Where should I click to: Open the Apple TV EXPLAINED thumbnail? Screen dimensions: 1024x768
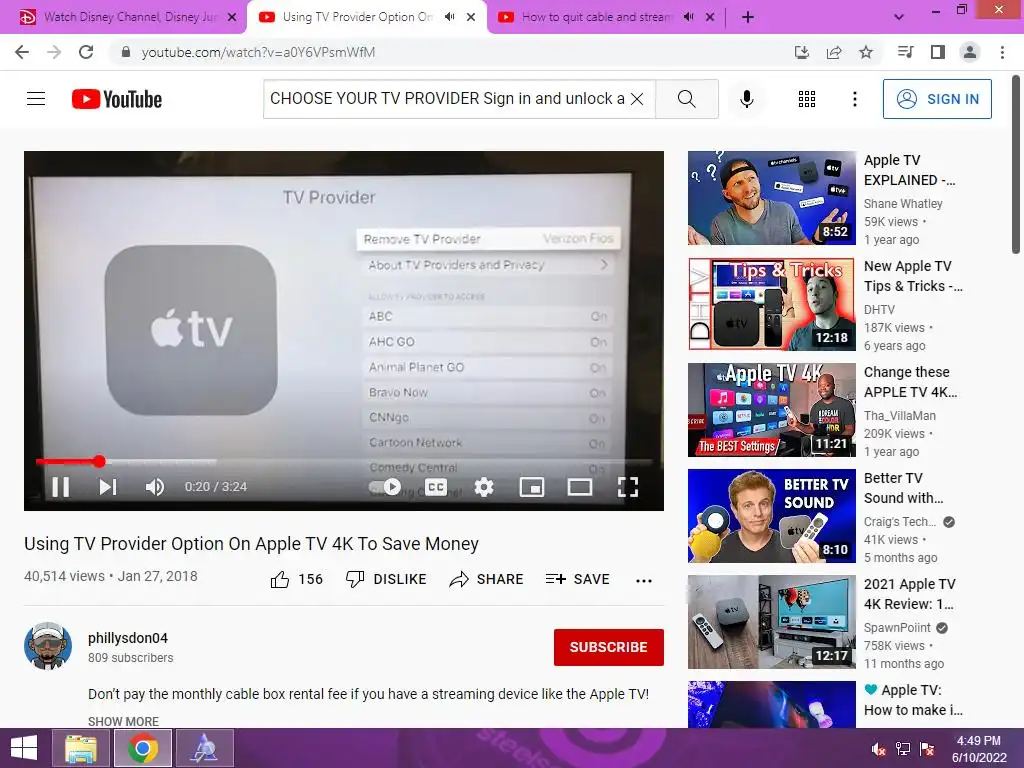(772, 198)
